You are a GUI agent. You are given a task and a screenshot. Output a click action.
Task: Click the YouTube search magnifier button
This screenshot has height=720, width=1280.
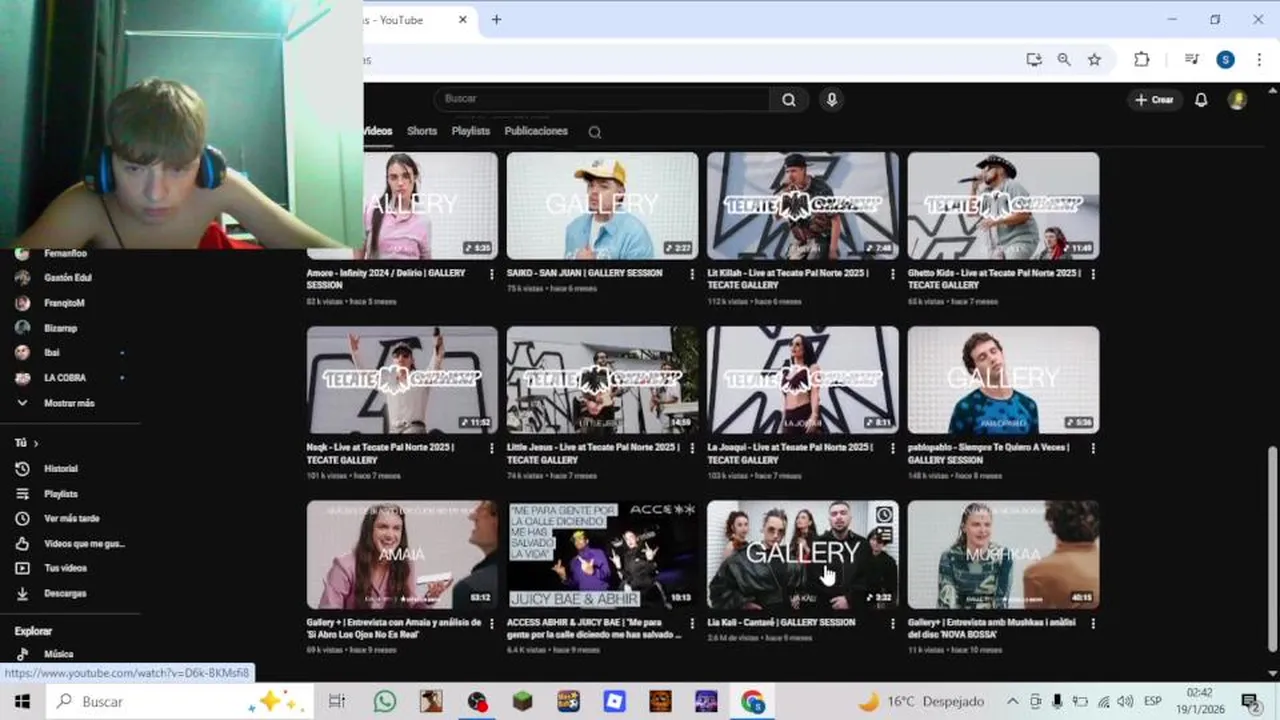point(789,99)
